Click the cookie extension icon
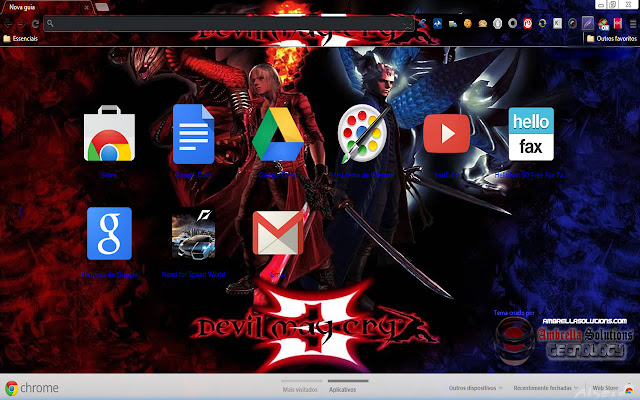 click(468, 24)
